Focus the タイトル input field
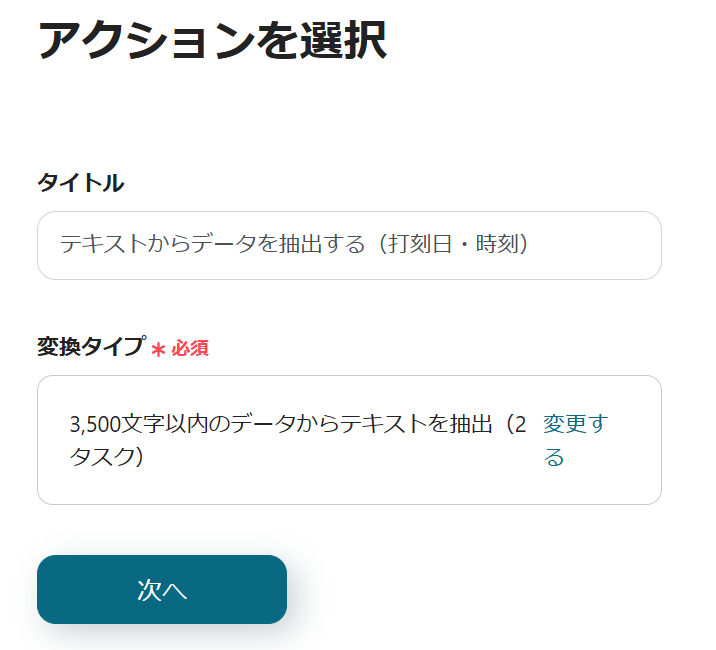Screen dimensions: 716x650 pos(349,245)
